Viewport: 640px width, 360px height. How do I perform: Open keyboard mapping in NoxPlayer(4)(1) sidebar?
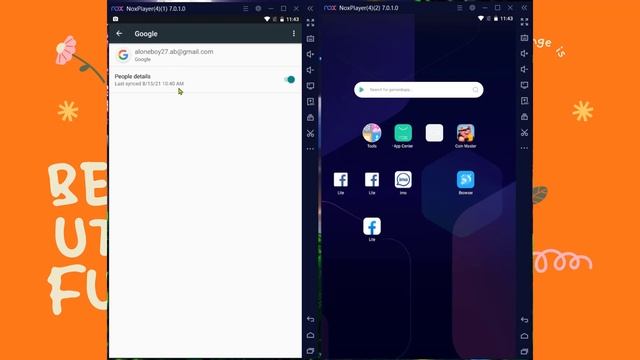click(x=311, y=39)
